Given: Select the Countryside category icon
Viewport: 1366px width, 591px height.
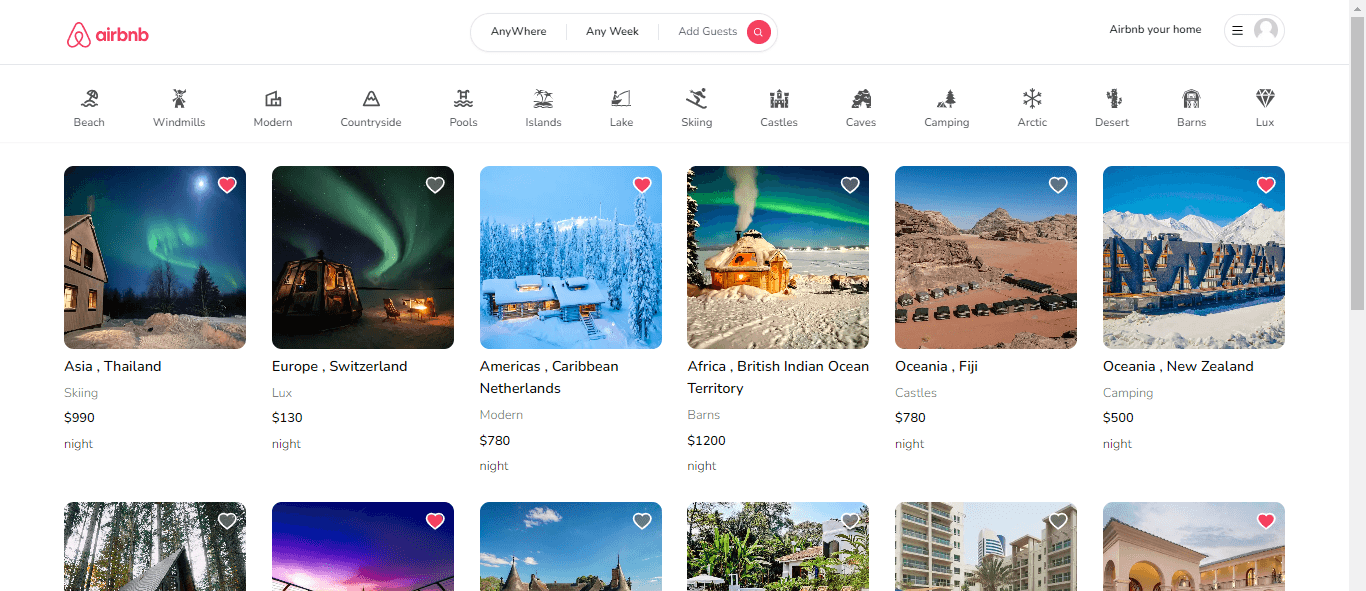Looking at the screenshot, I should (371, 98).
